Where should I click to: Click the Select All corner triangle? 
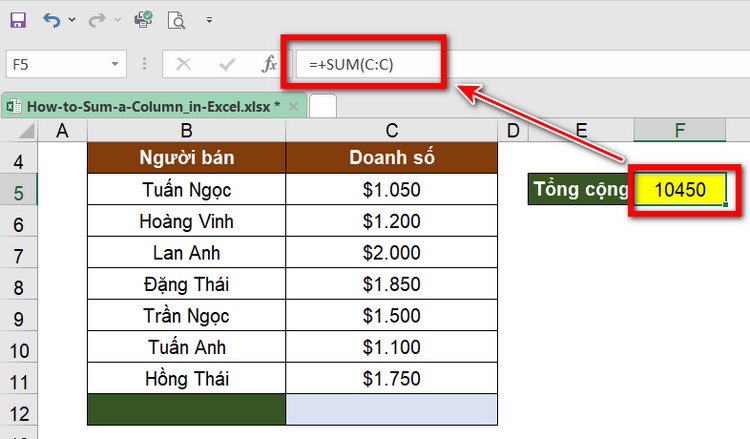(26, 130)
